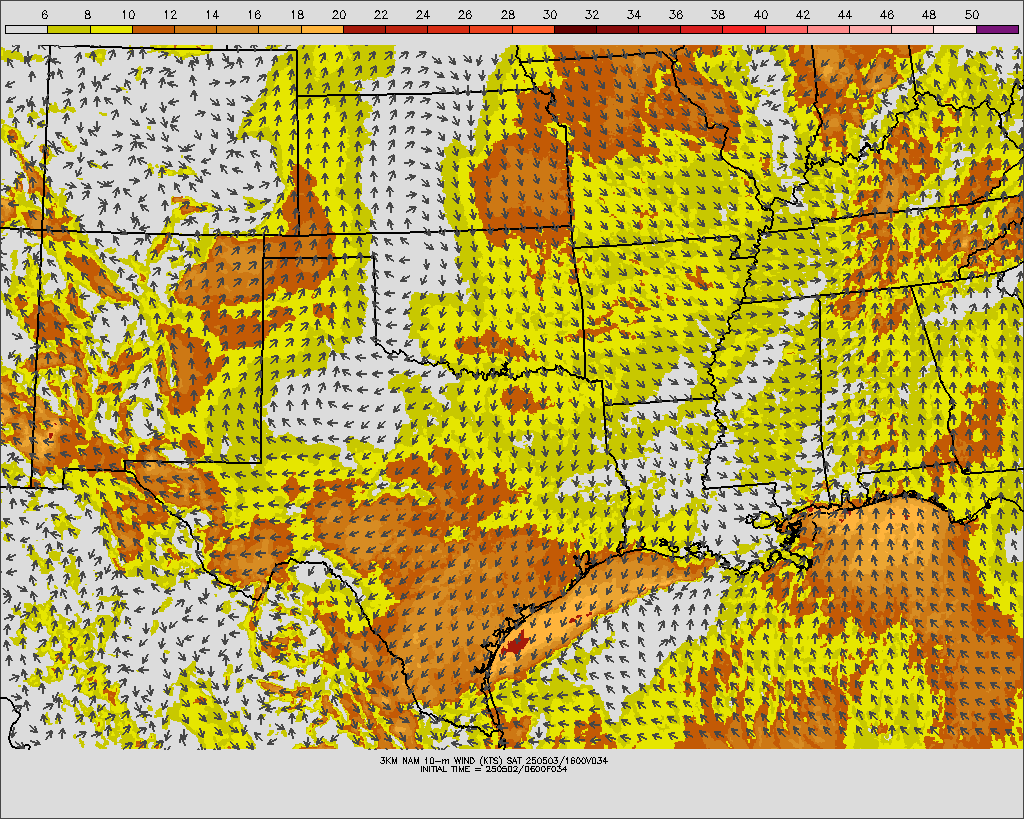Screen dimensions: 1024x819
Task: Click the legend swatch between 16 and 18
Action: click(x=280, y=29)
